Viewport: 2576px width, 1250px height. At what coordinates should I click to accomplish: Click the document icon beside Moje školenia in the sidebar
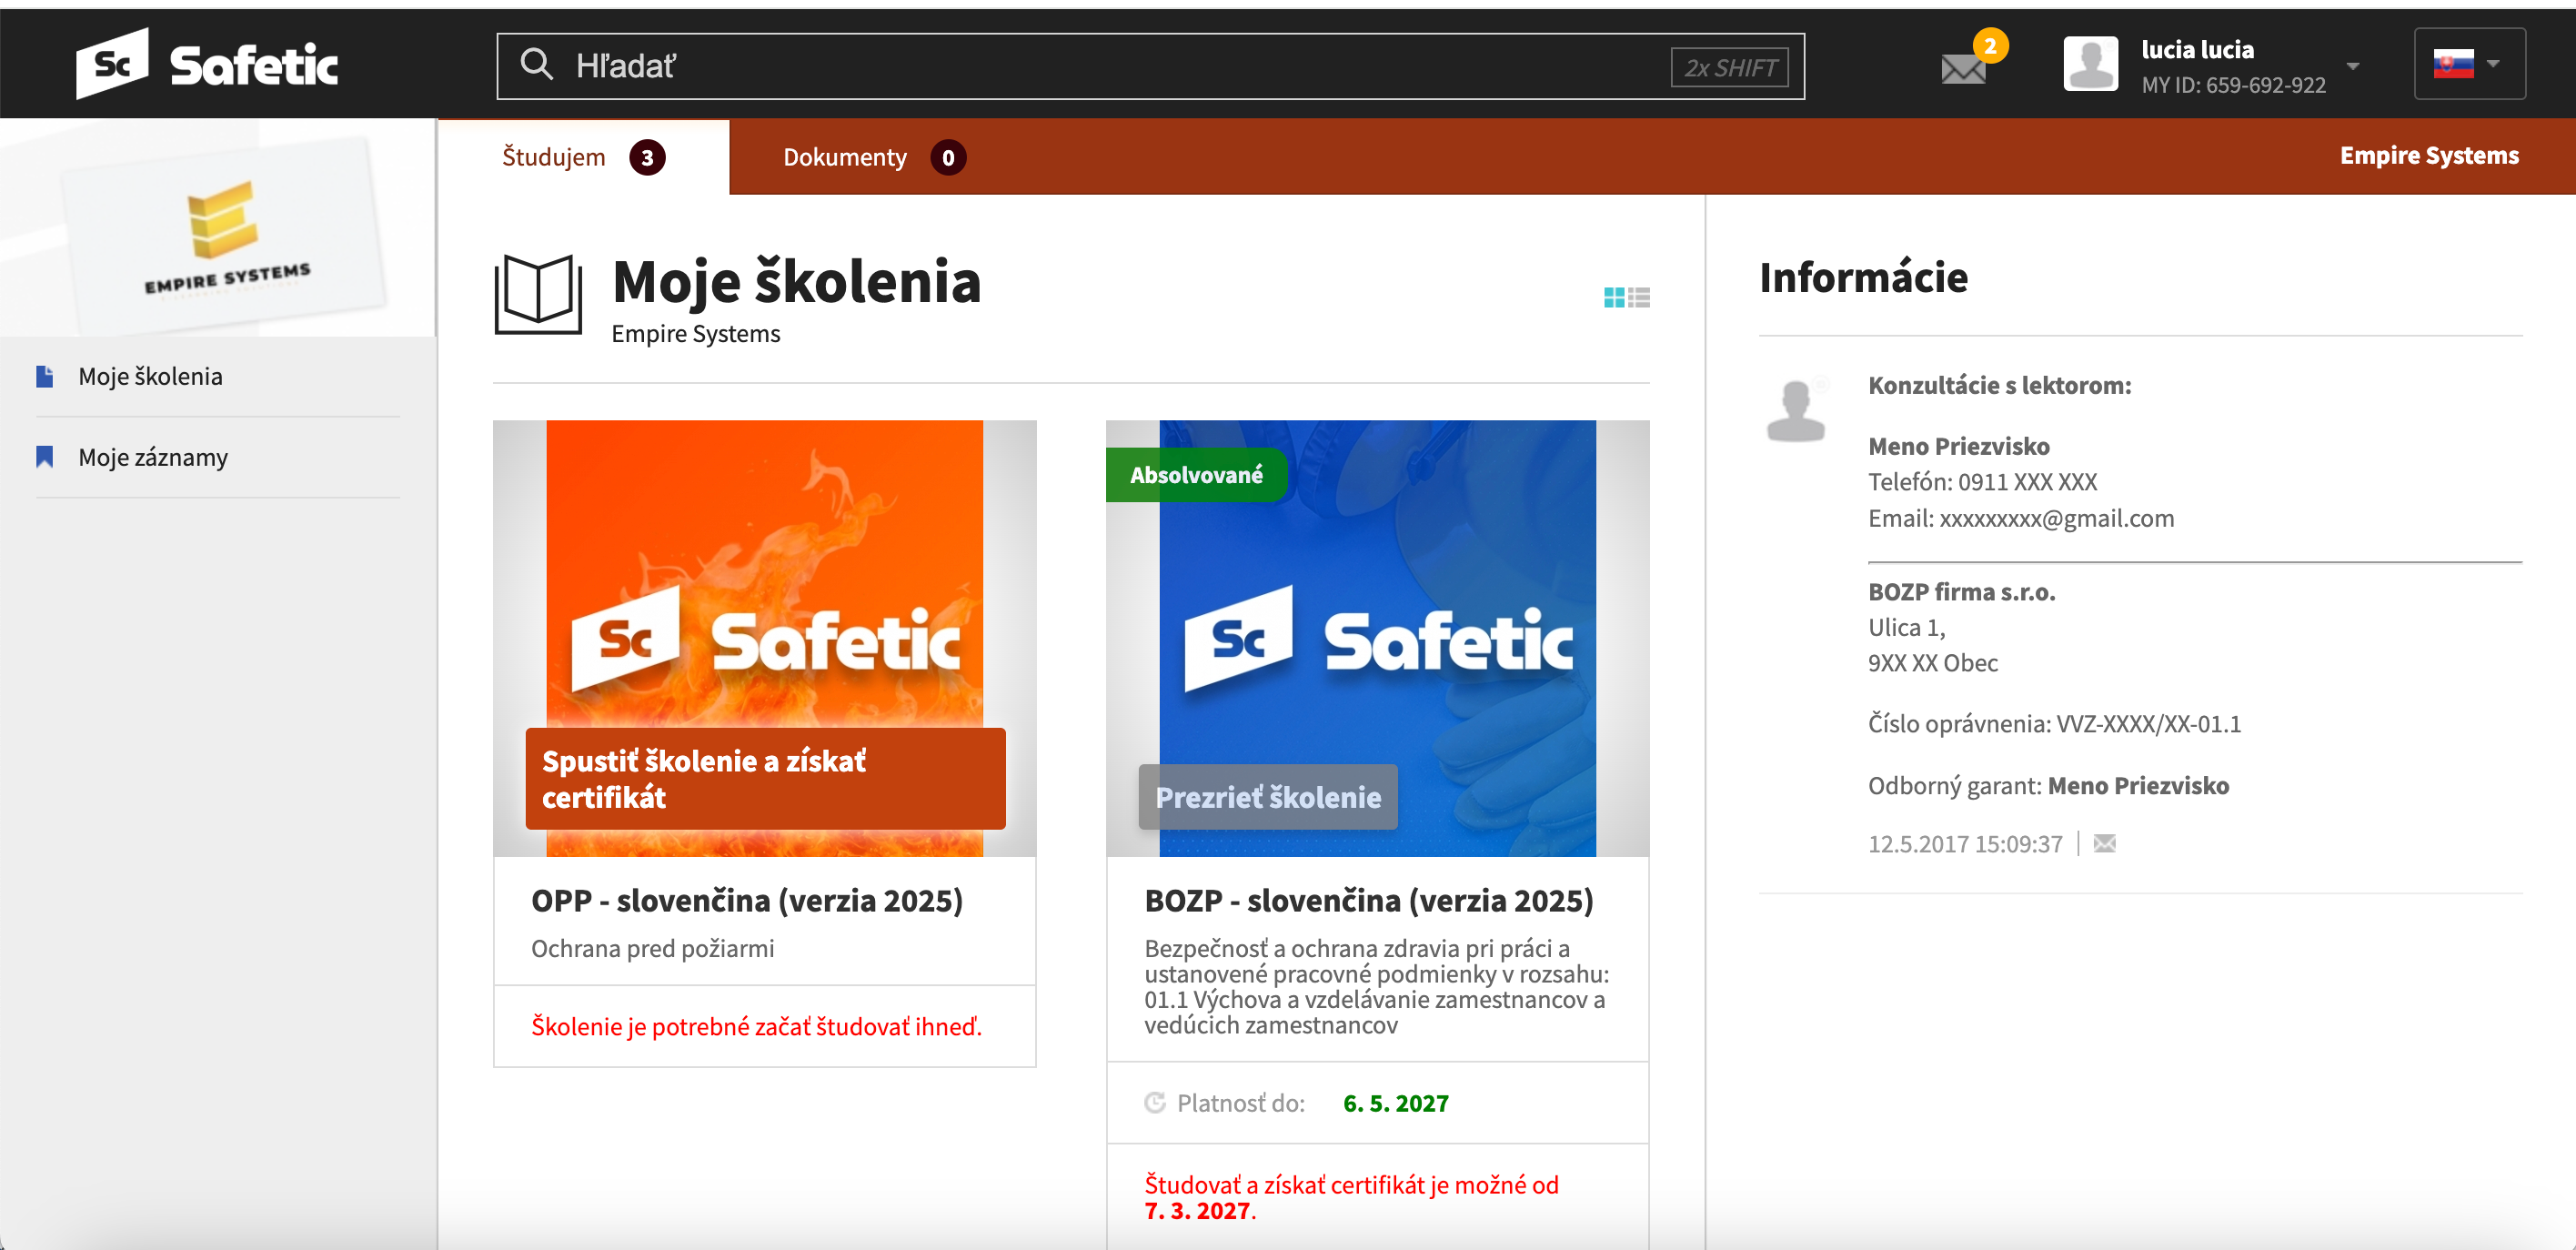point(45,376)
